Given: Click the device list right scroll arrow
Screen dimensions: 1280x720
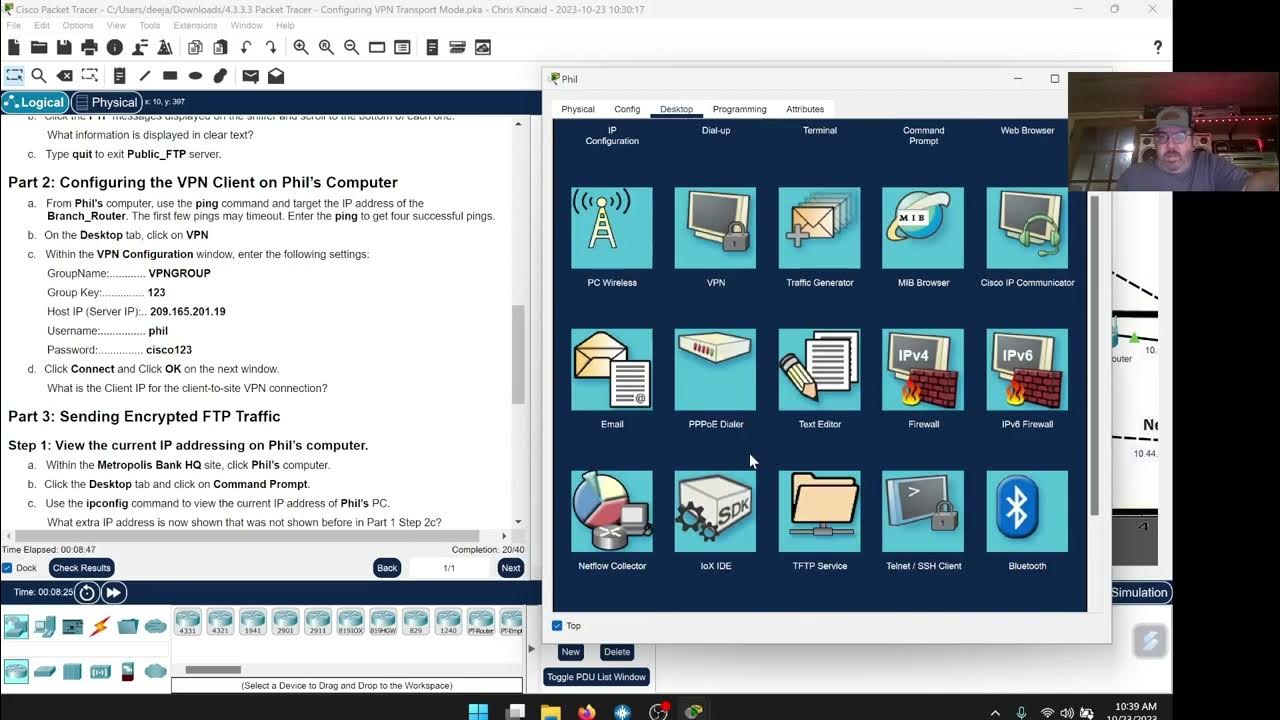Looking at the screenshot, I should pos(517,670).
